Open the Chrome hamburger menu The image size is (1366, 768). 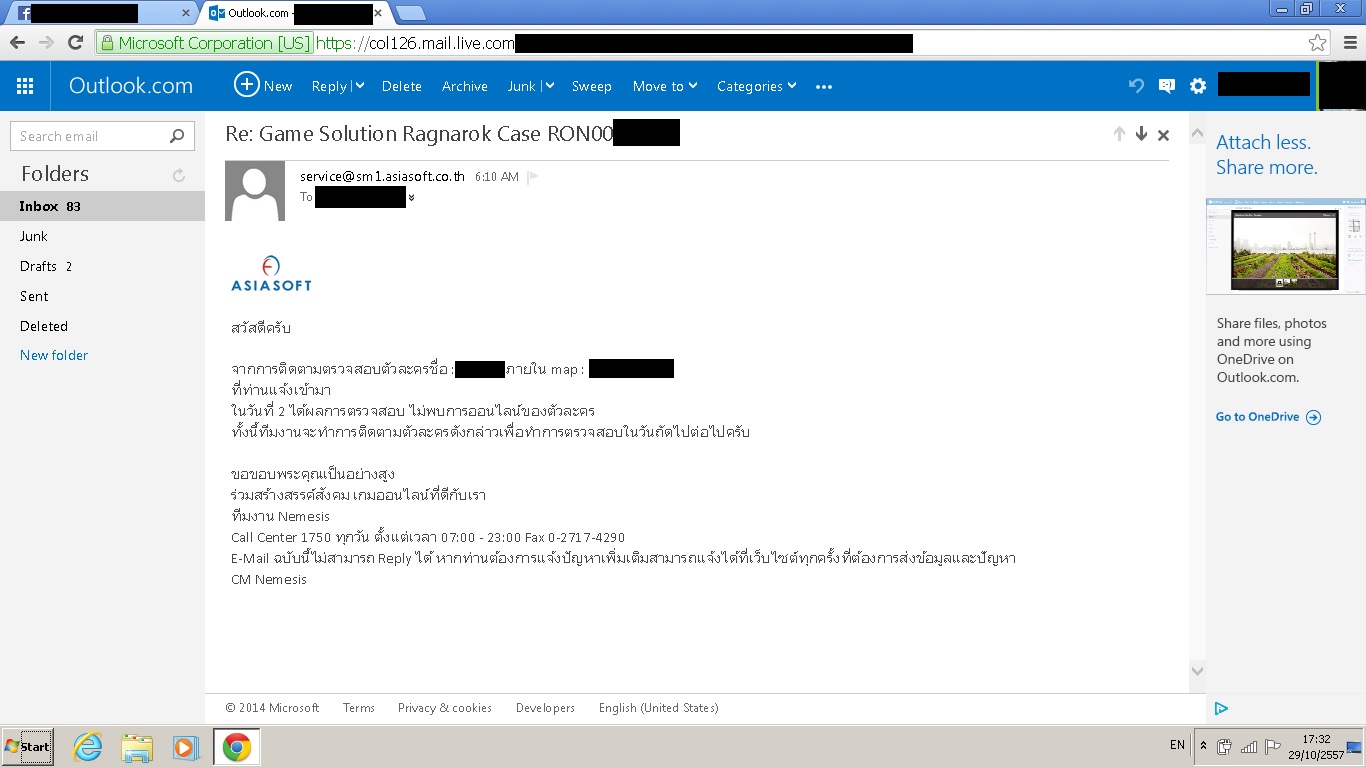(x=1350, y=43)
